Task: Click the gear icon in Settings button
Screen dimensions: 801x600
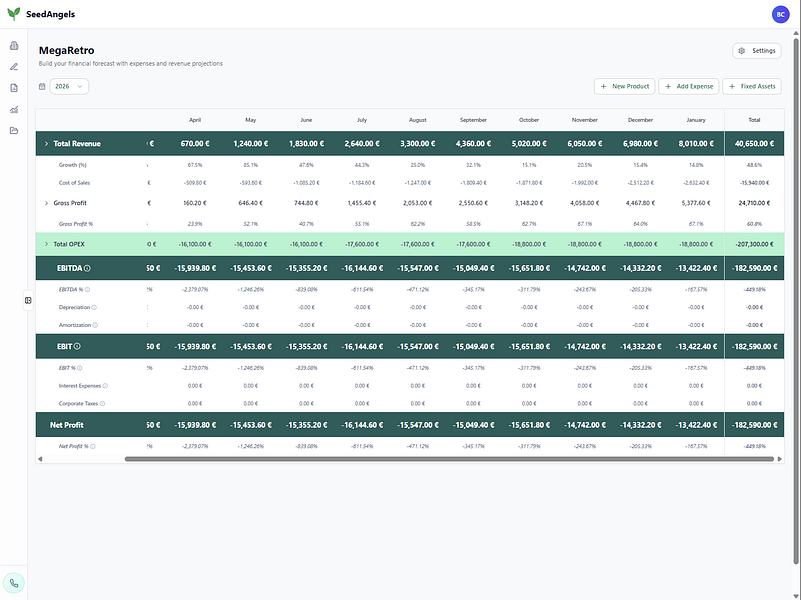Action: coord(742,51)
